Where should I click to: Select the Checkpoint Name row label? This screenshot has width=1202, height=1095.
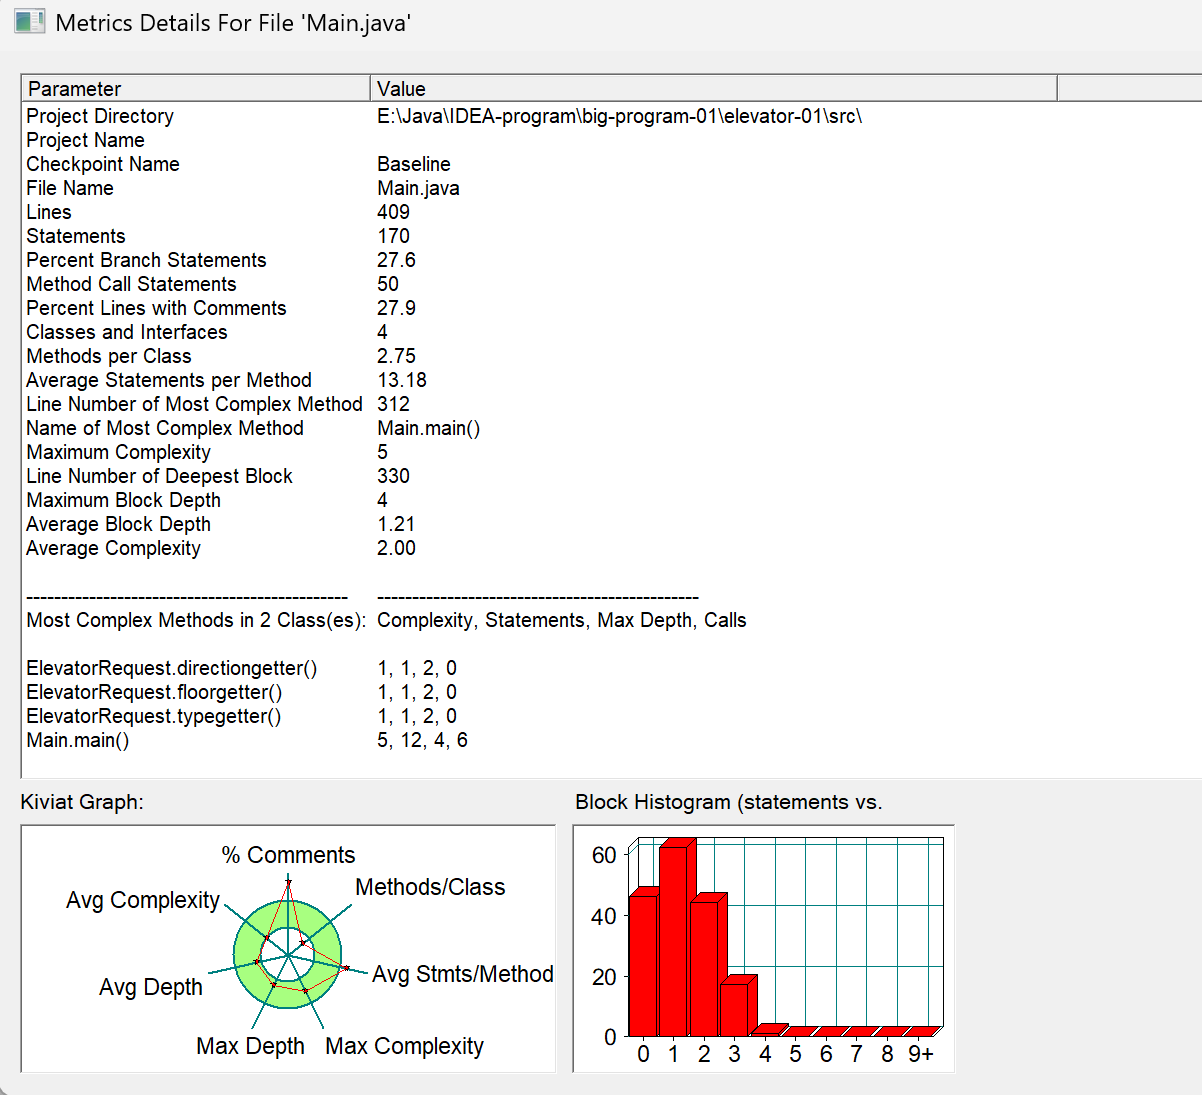tap(103, 164)
